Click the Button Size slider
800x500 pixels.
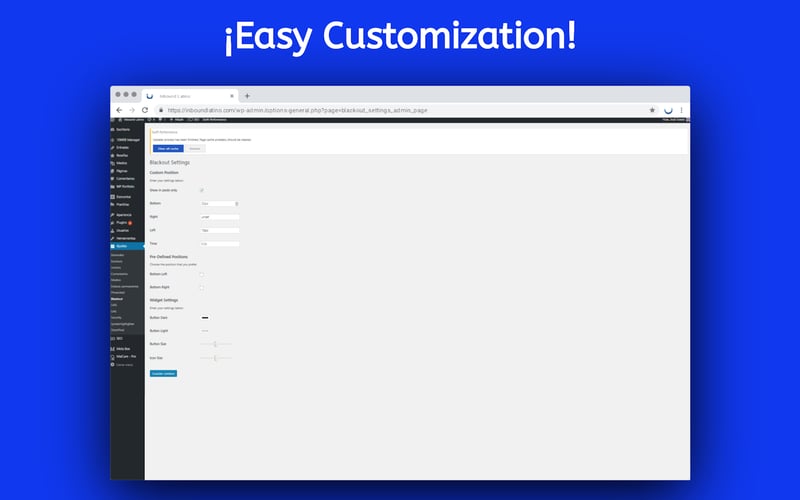coord(215,344)
